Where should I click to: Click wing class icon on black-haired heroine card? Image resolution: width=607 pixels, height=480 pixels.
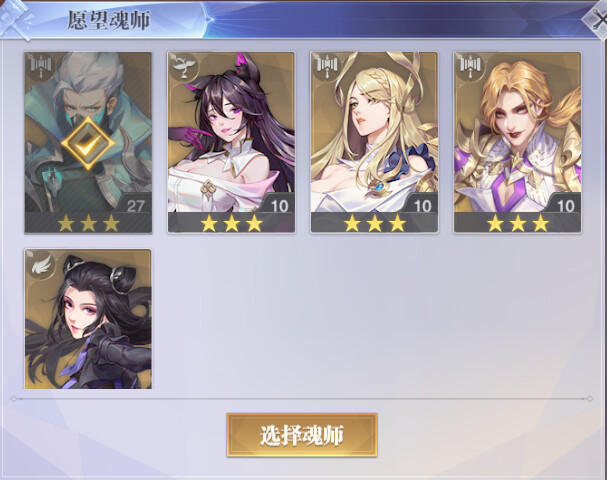[x=41, y=263]
